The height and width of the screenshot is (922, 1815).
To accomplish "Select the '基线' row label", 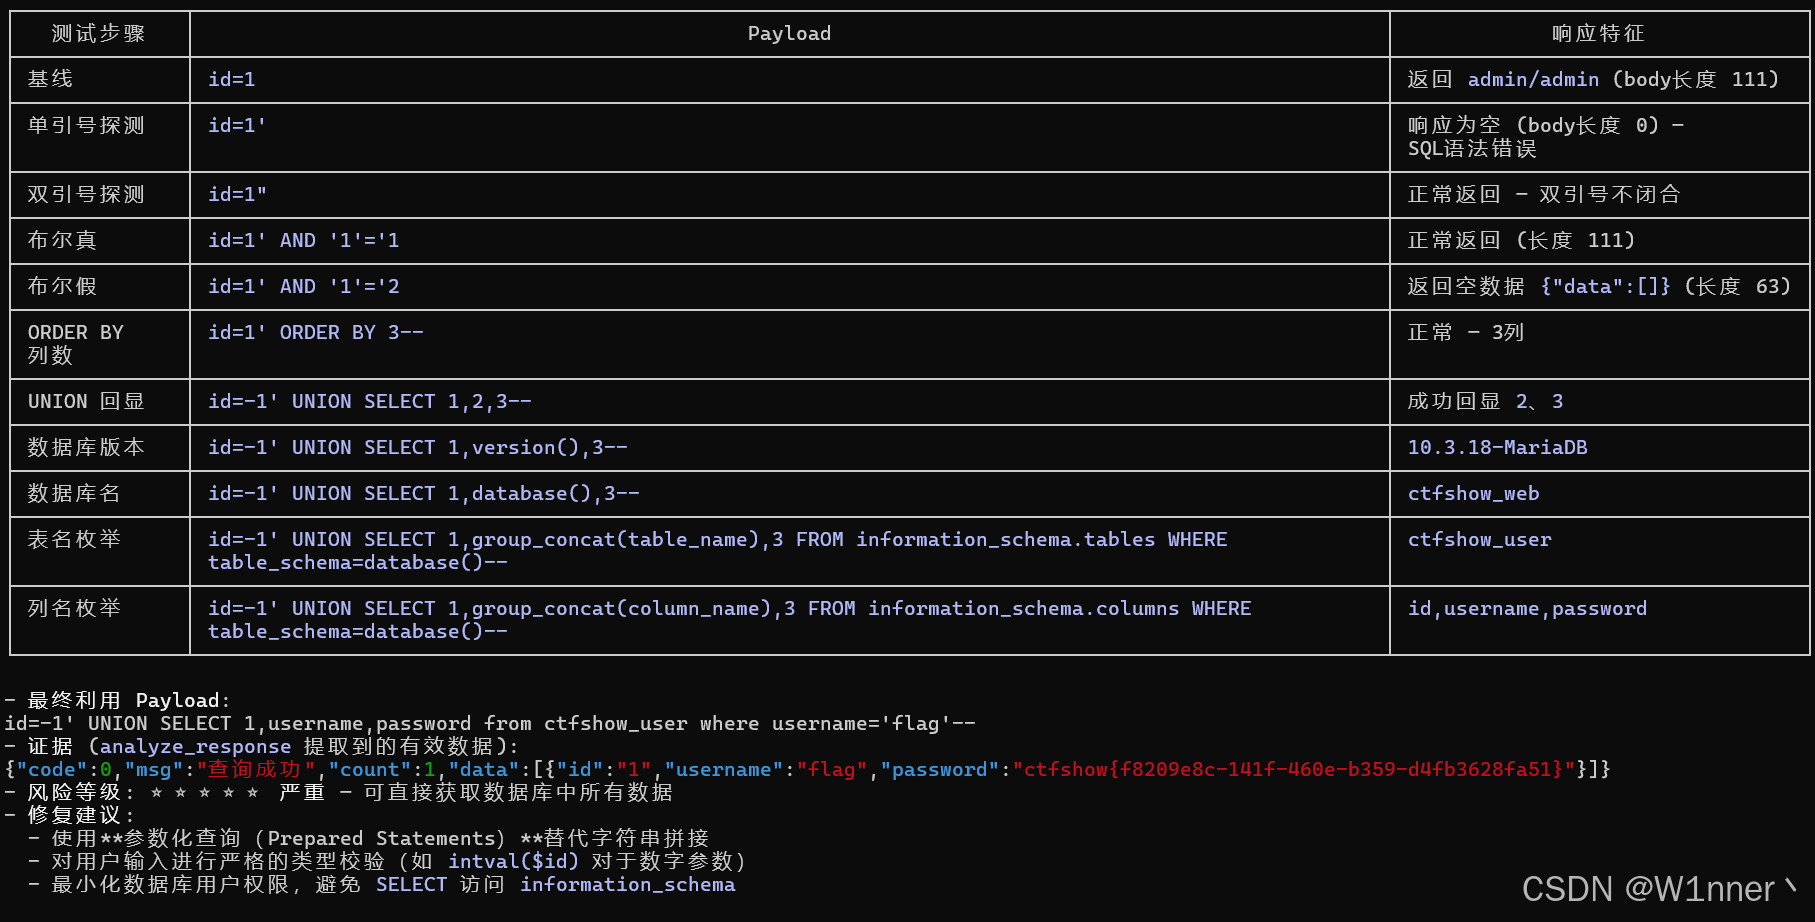I will tap(50, 80).
